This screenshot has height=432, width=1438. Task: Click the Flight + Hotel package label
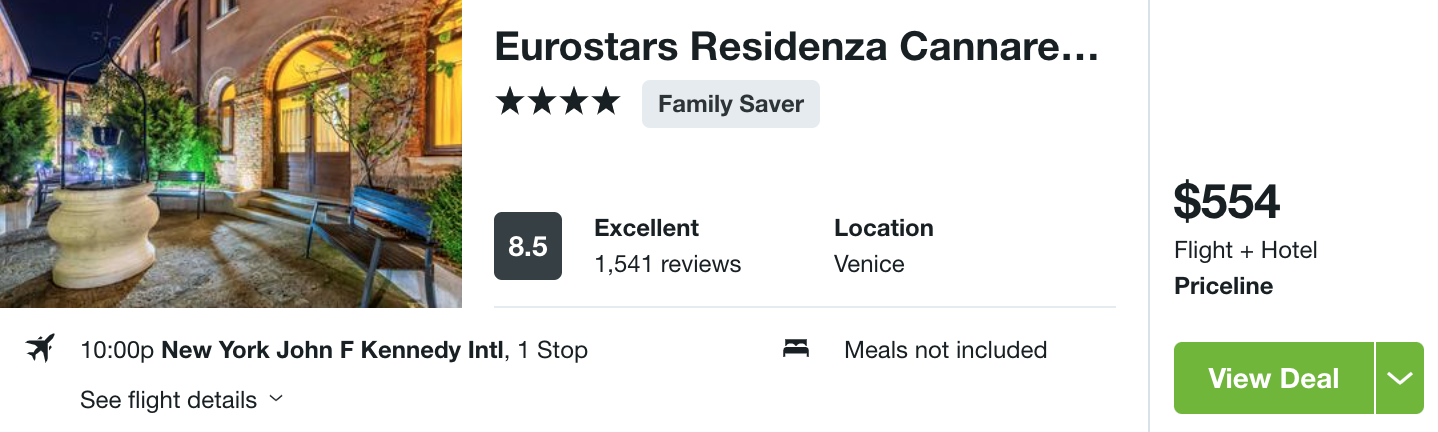coord(1246,250)
